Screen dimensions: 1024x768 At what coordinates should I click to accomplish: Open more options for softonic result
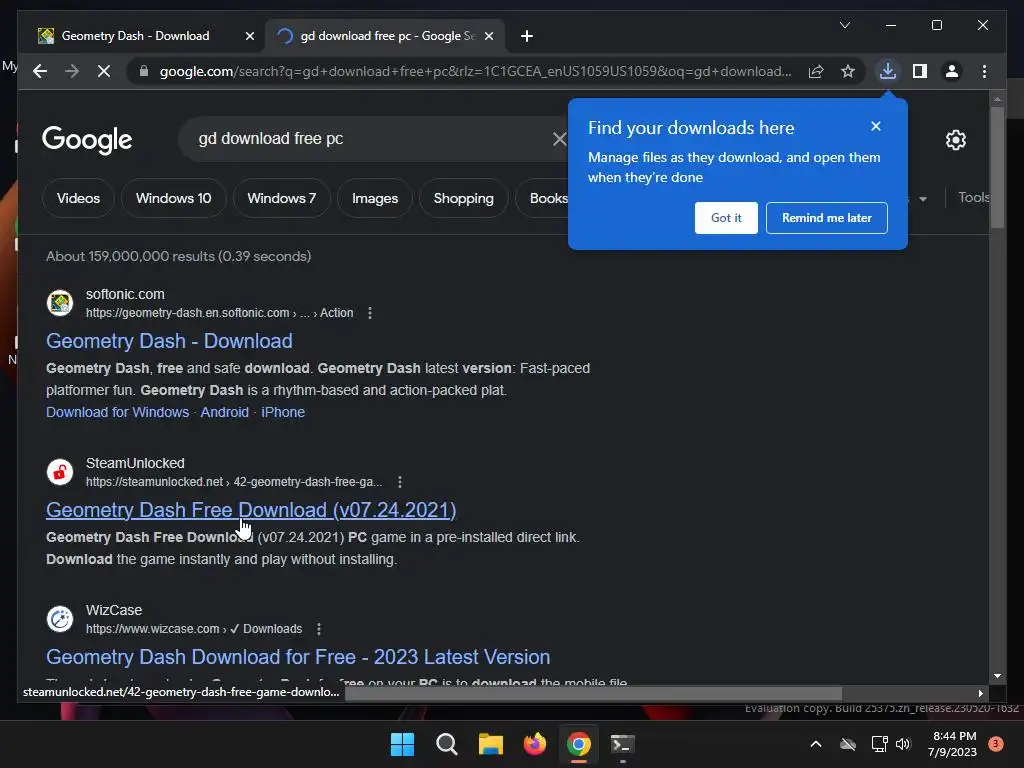pos(370,313)
